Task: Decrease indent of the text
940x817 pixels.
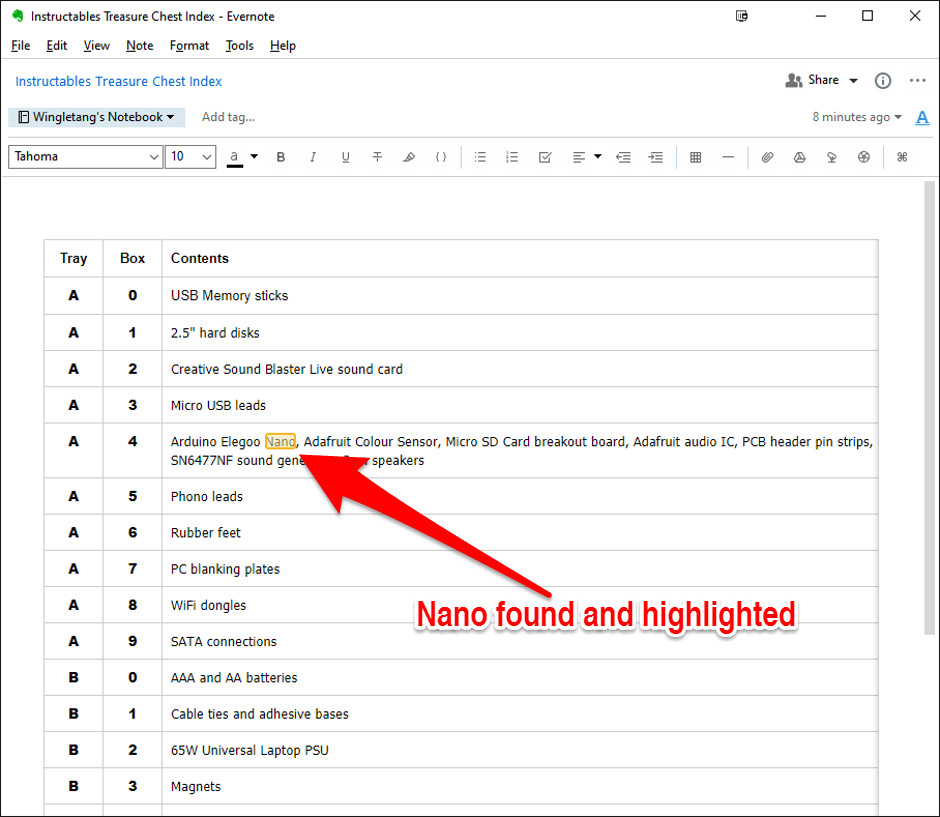Action: (623, 157)
